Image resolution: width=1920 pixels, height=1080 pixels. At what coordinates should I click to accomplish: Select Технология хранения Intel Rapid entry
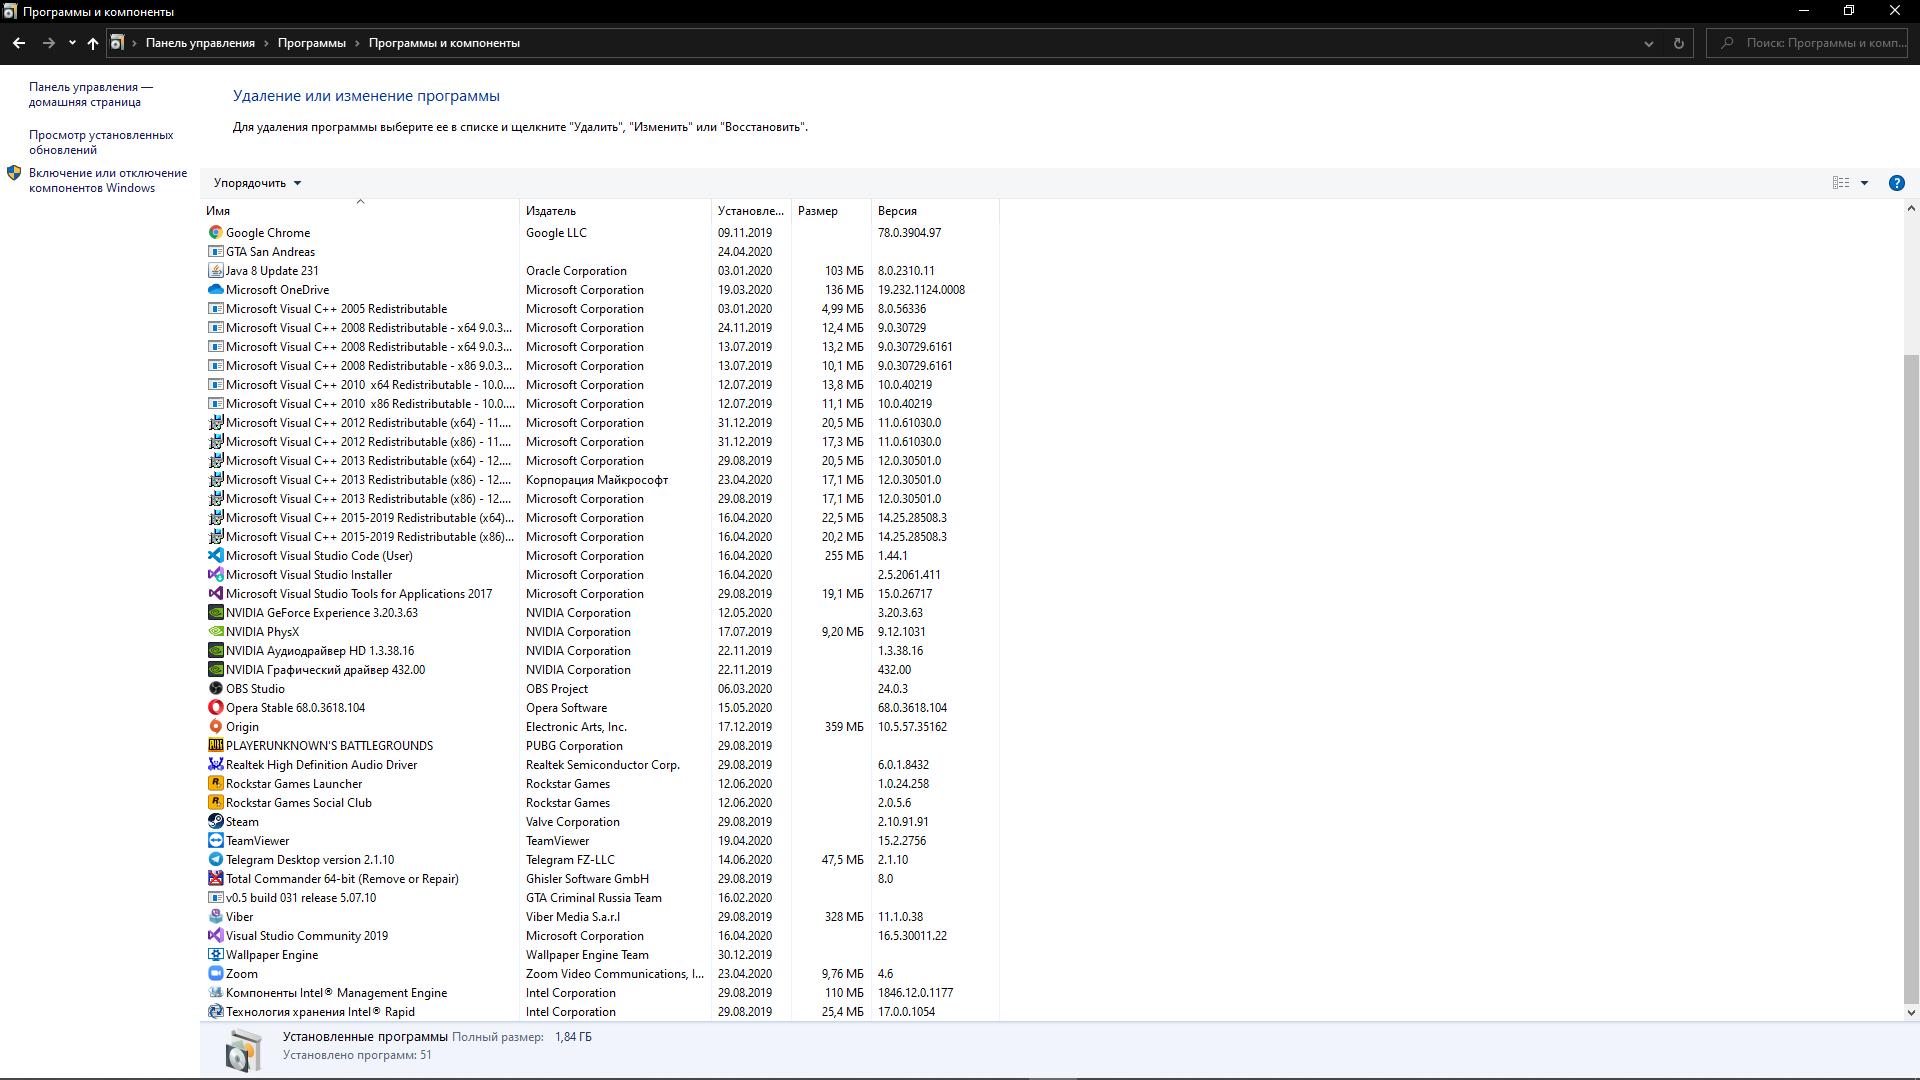pyautogui.click(x=600, y=1011)
